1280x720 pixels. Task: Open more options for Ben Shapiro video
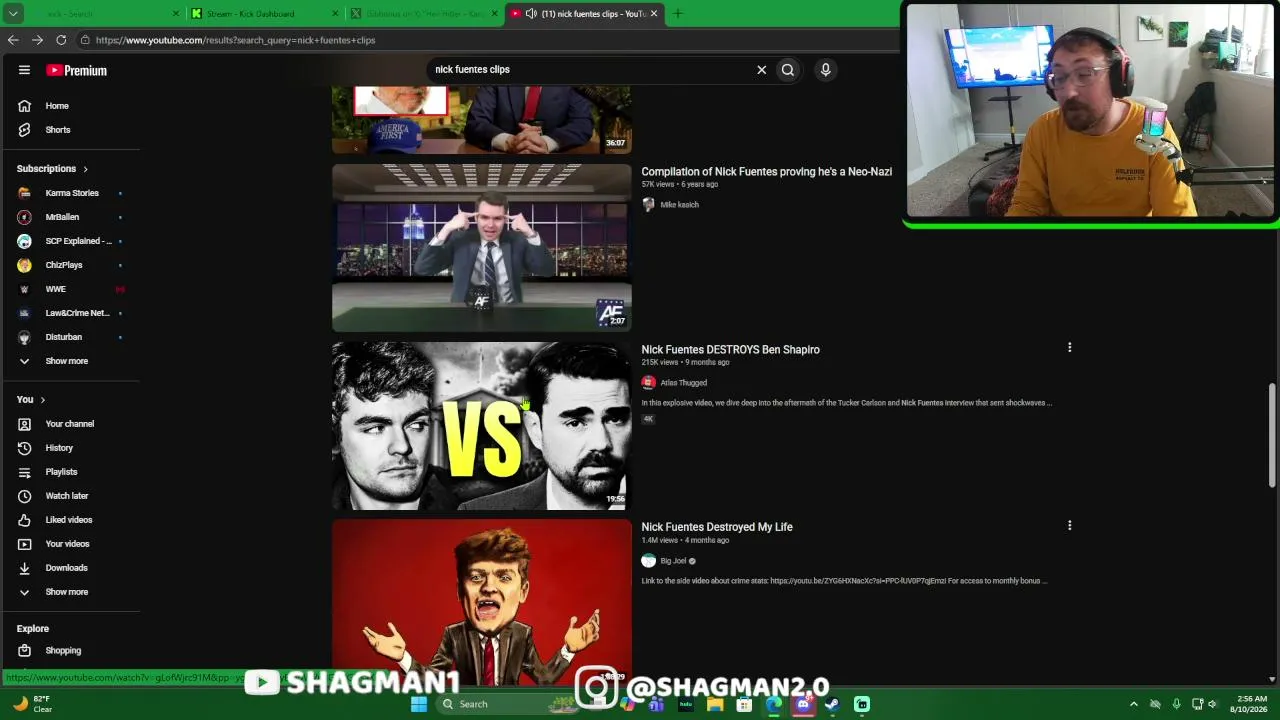(x=1069, y=348)
